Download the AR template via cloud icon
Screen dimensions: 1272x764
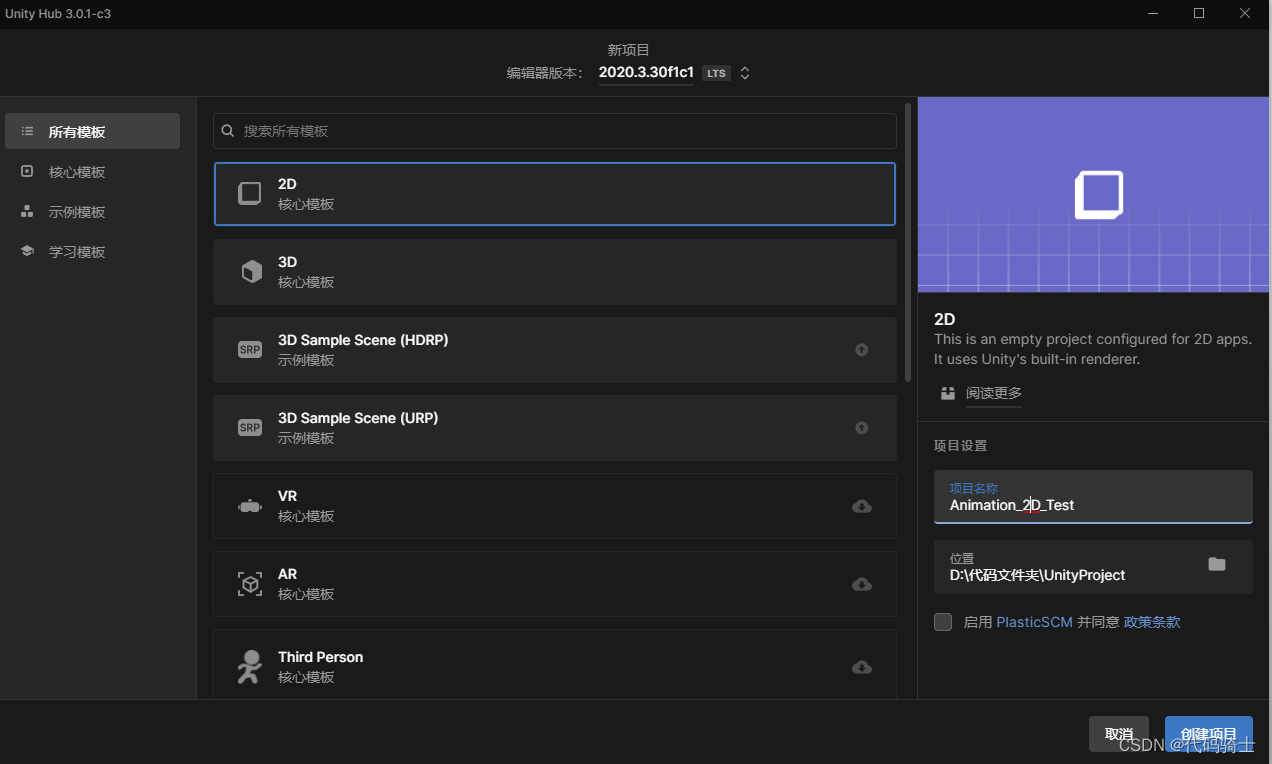(862, 585)
